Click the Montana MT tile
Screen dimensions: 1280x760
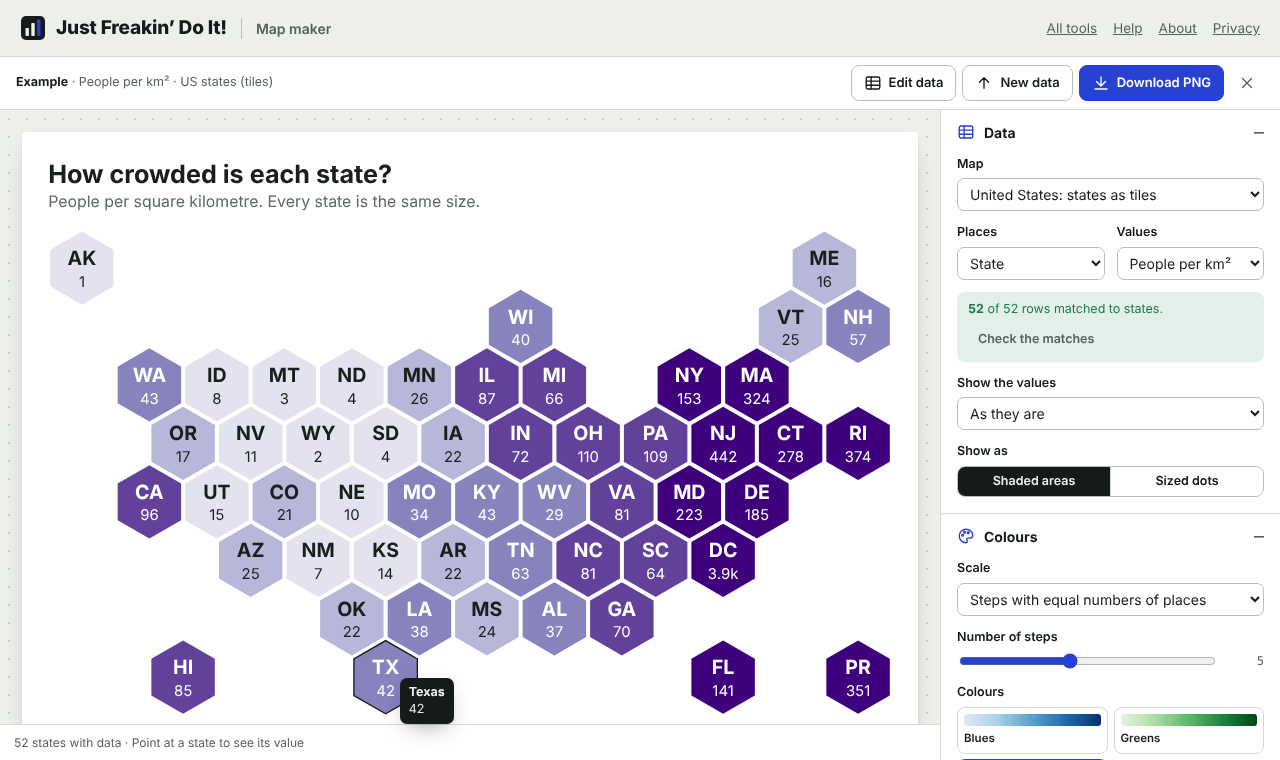point(284,385)
